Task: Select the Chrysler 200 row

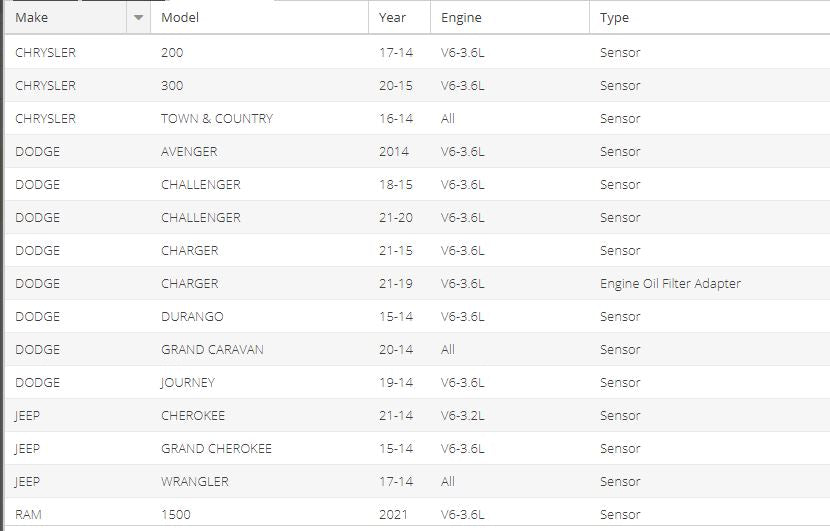Action: tap(417, 52)
